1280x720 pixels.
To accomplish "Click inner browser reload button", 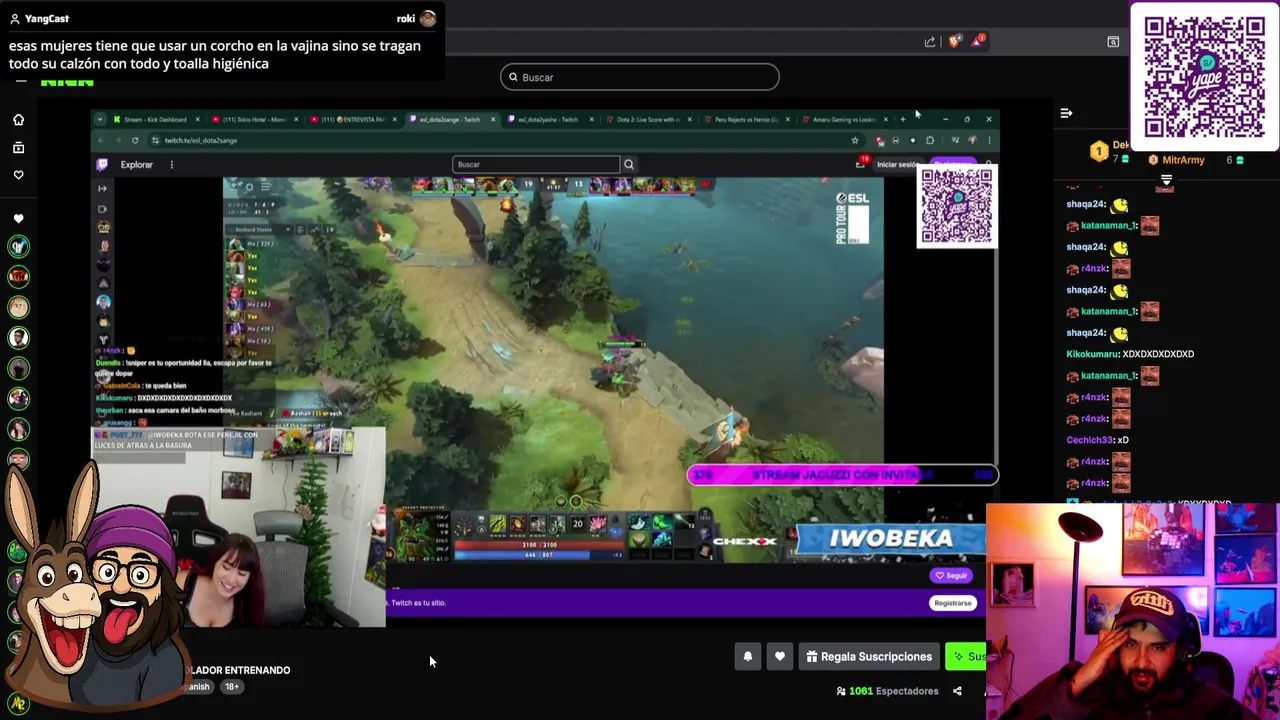I will 135,140.
